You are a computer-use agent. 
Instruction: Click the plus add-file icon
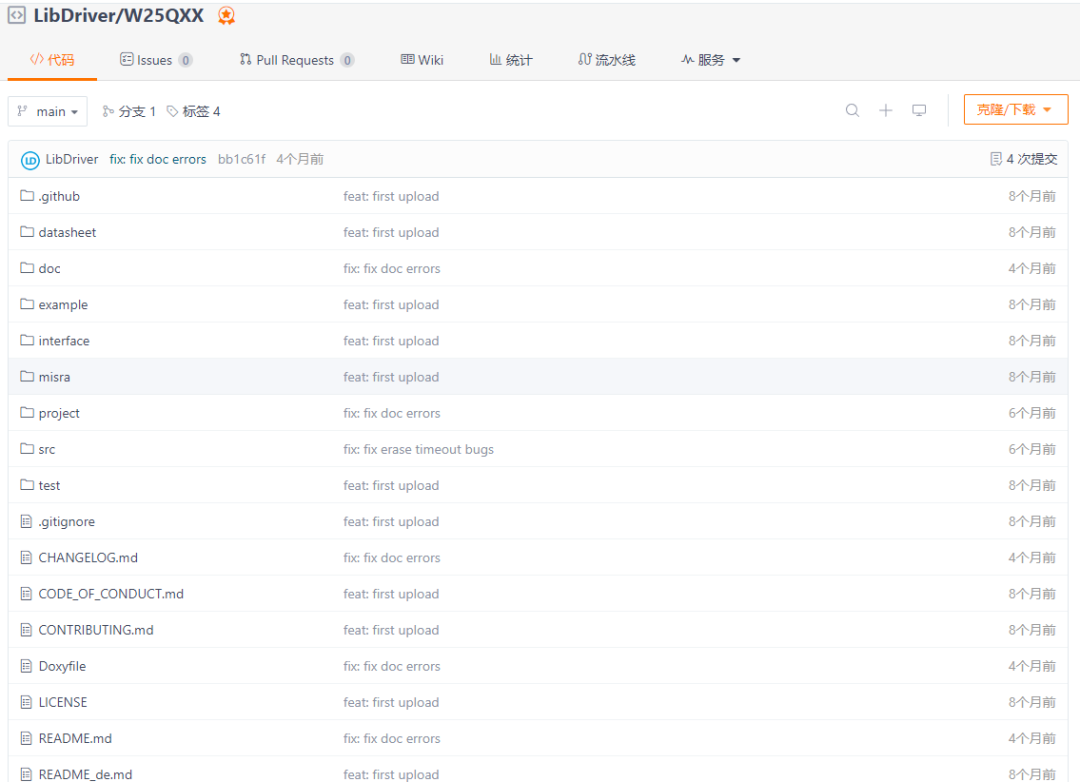[886, 110]
